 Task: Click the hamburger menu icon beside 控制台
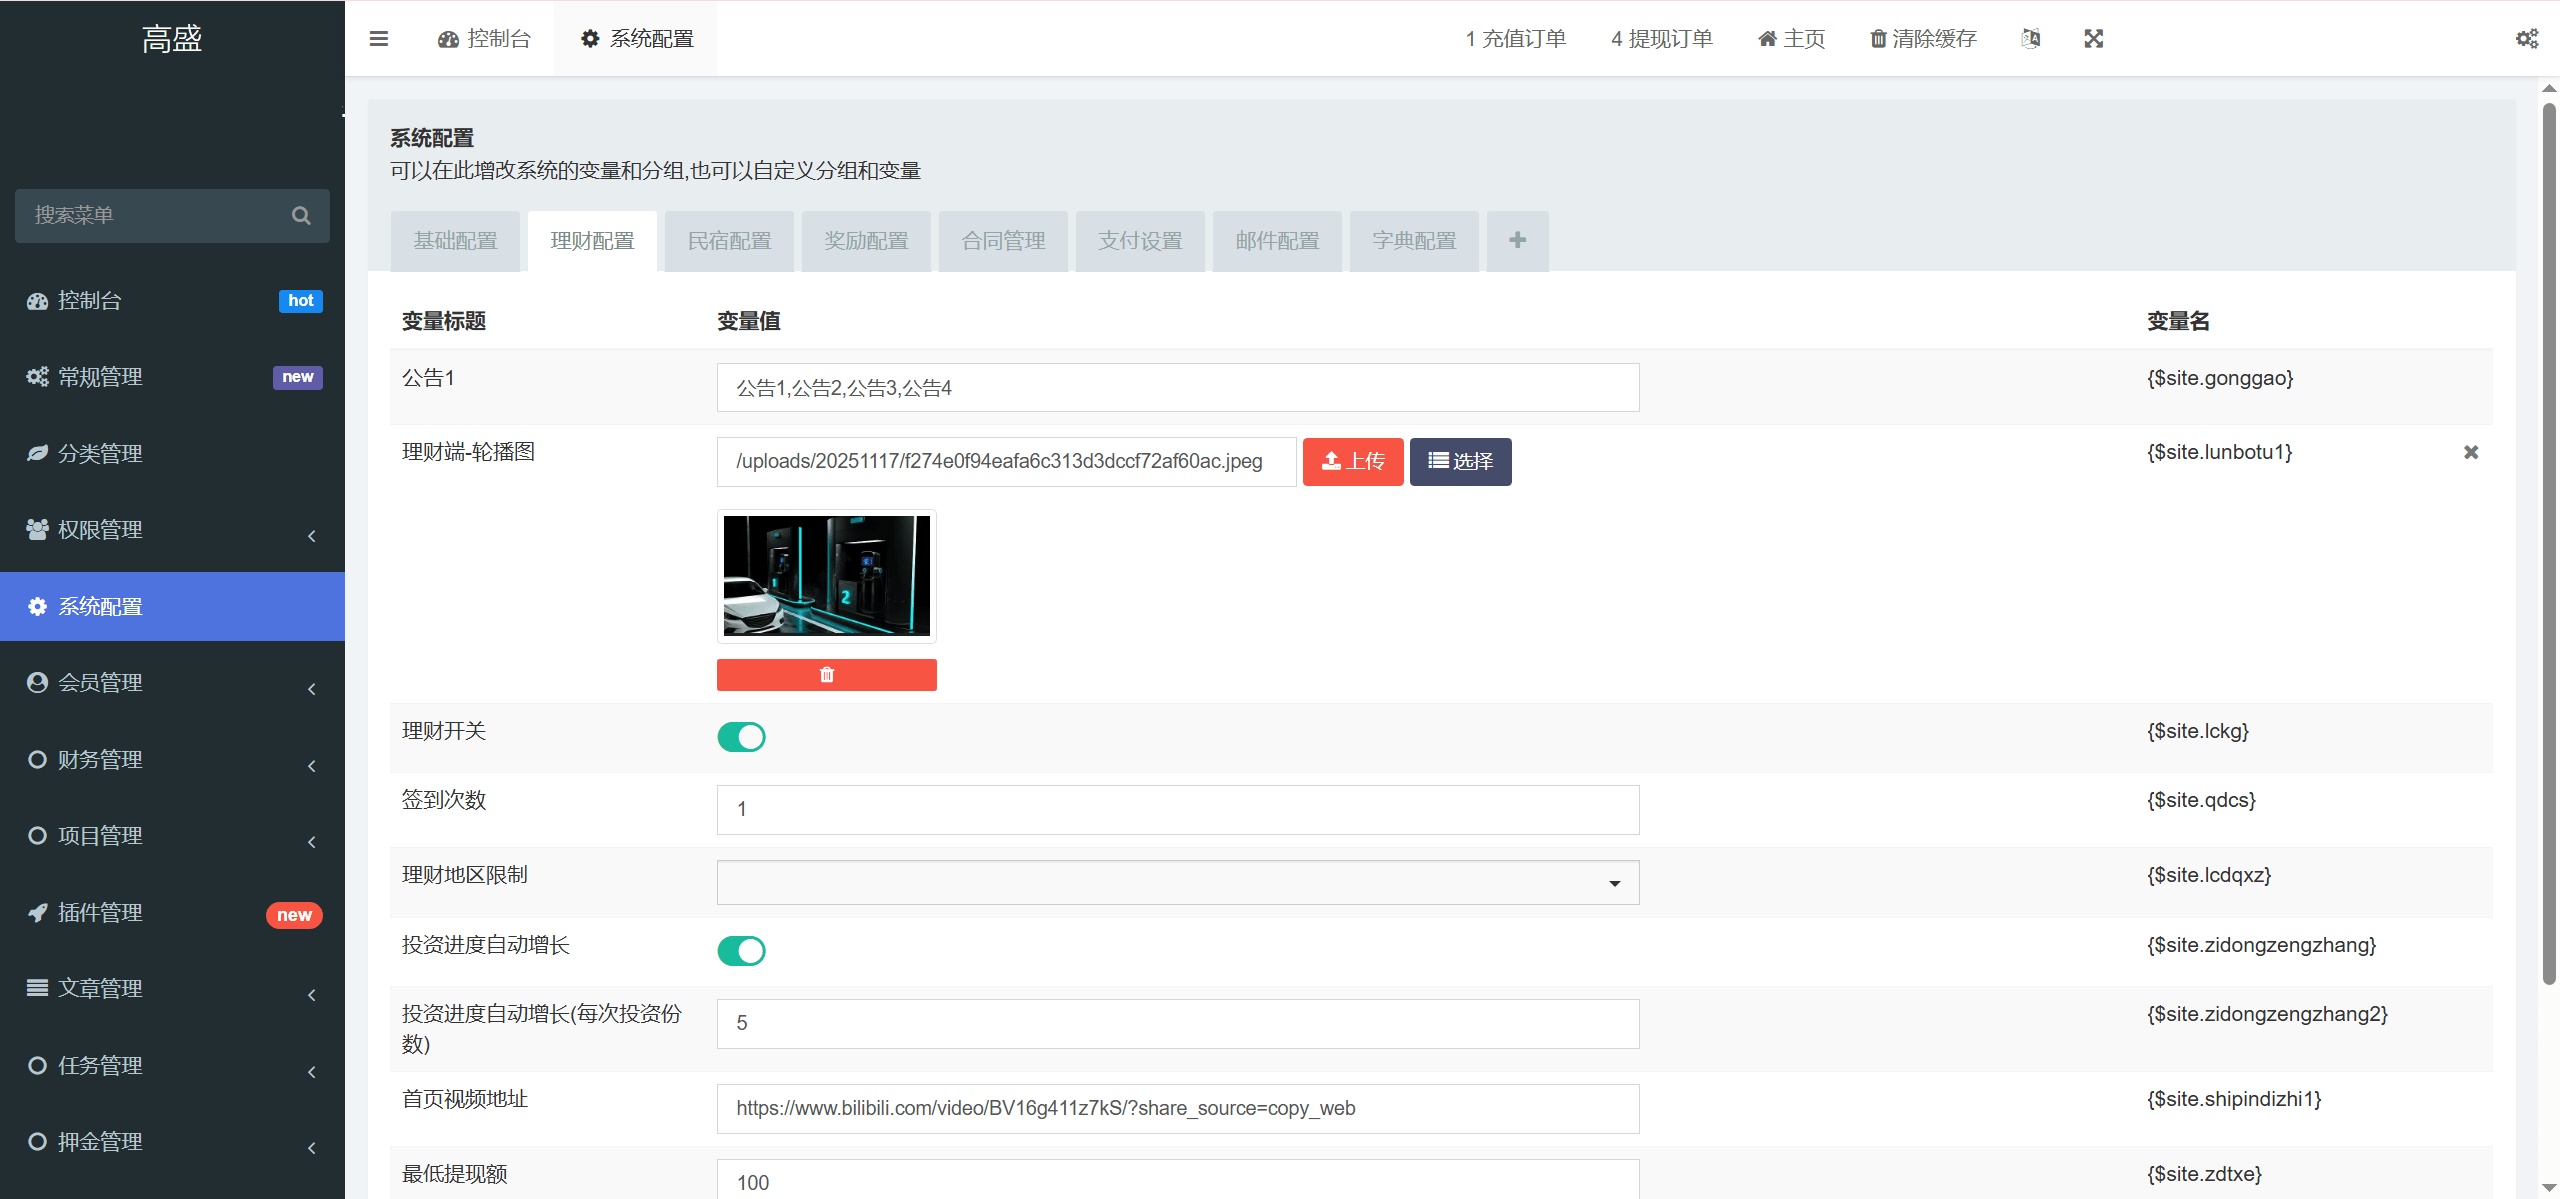click(379, 38)
